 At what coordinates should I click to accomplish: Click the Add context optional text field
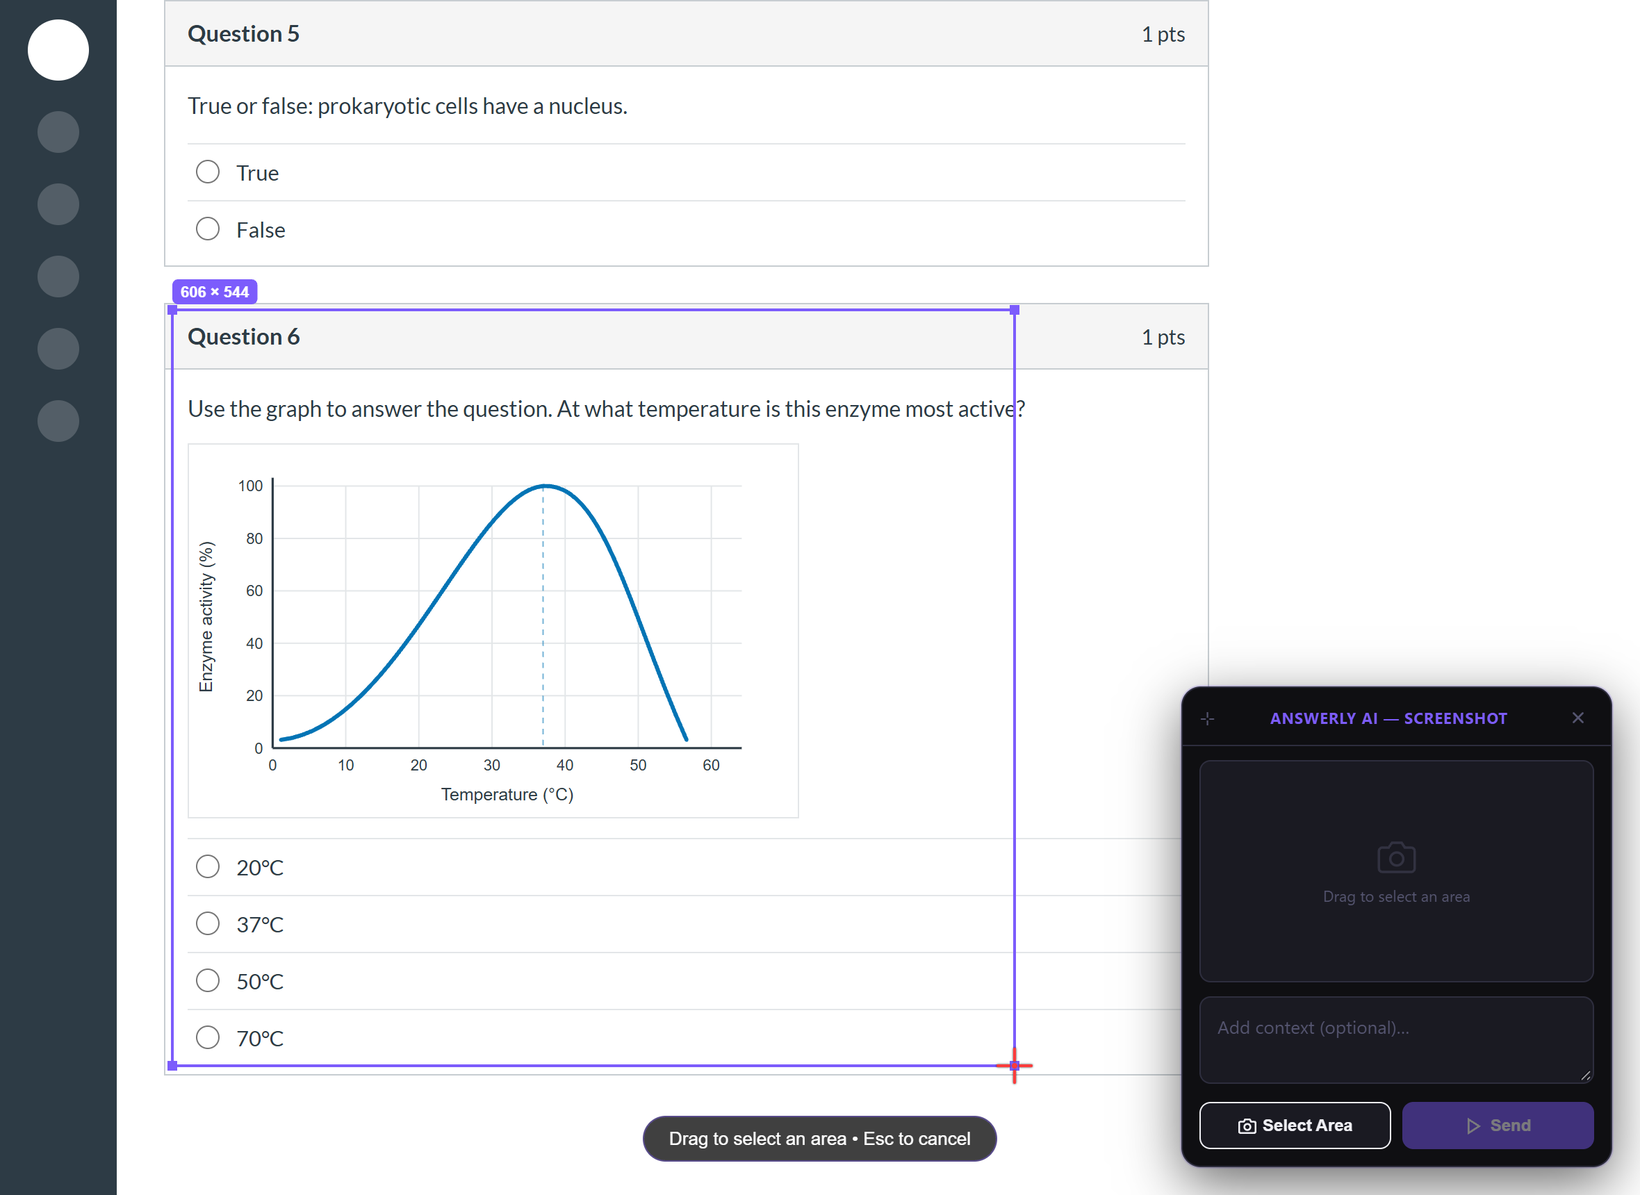(x=1397, y=1040)
